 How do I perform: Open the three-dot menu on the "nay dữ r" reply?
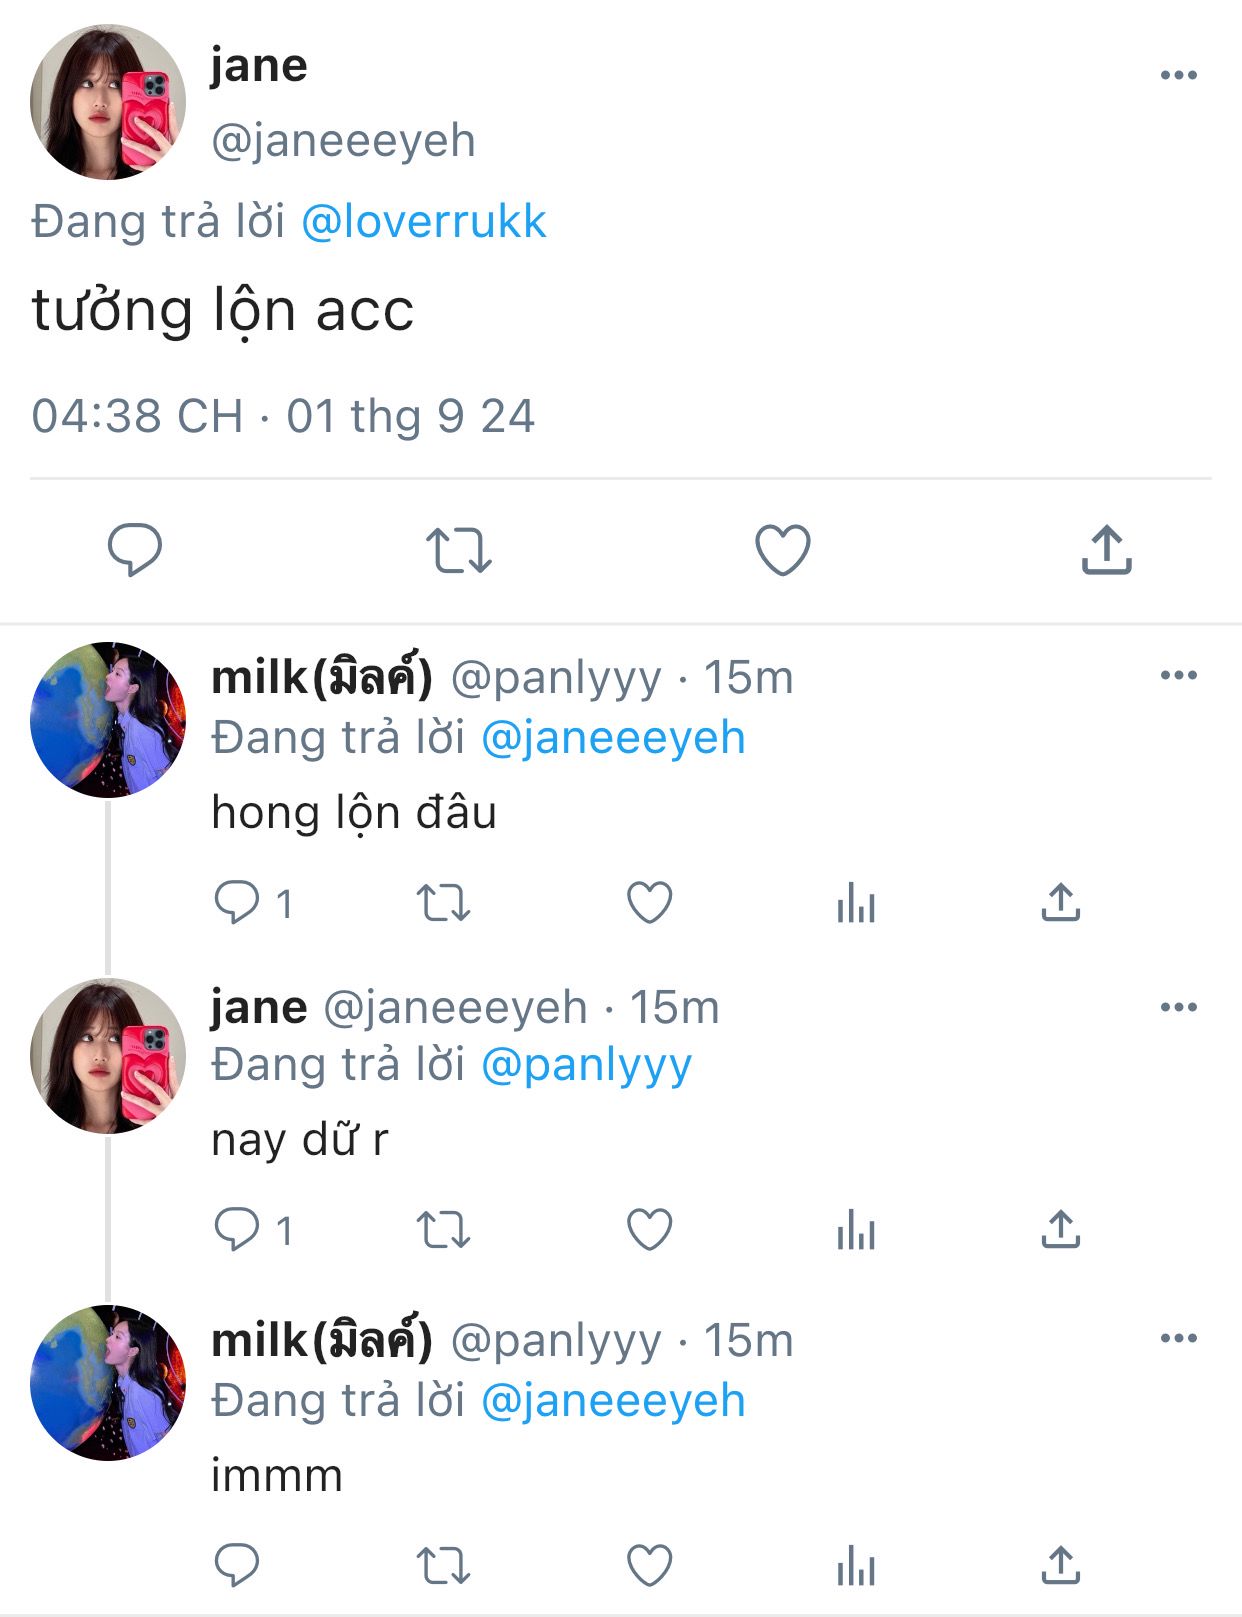[1178, 1007]
